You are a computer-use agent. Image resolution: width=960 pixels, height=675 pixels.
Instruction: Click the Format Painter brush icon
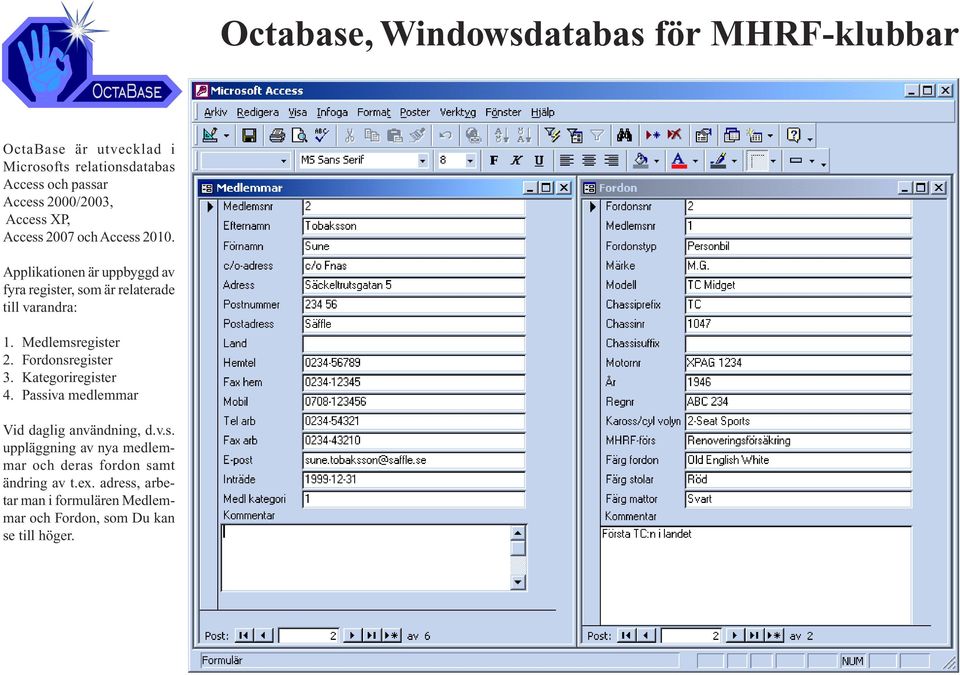tap(418, 135)
